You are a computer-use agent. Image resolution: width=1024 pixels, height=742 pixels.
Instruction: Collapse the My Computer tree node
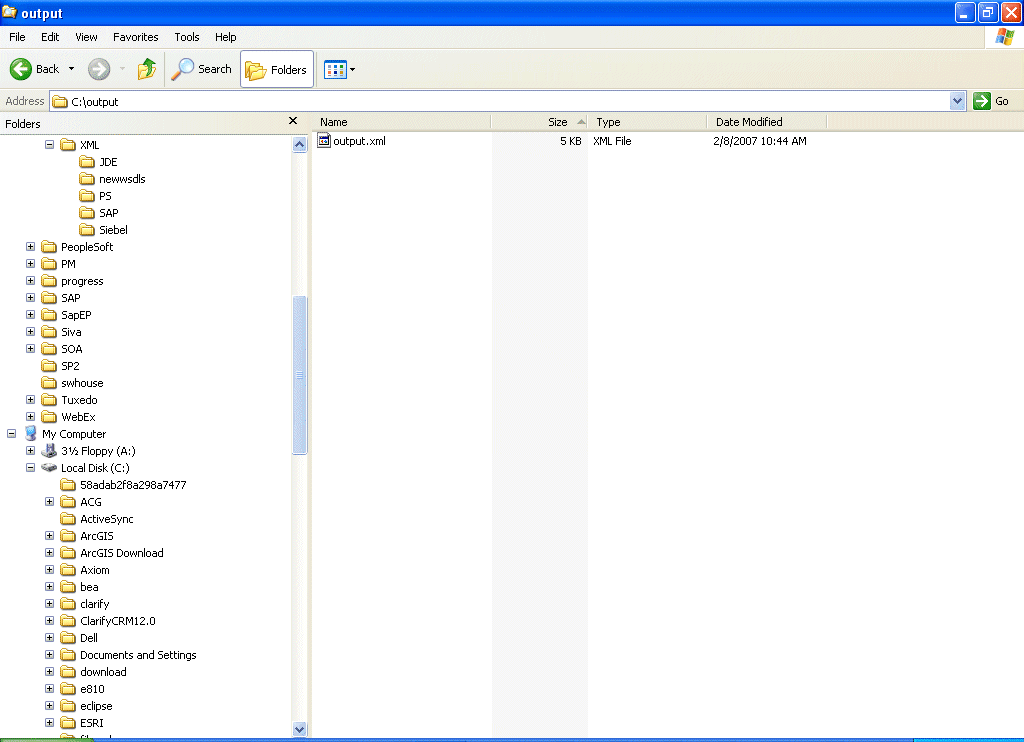[10, 433]
